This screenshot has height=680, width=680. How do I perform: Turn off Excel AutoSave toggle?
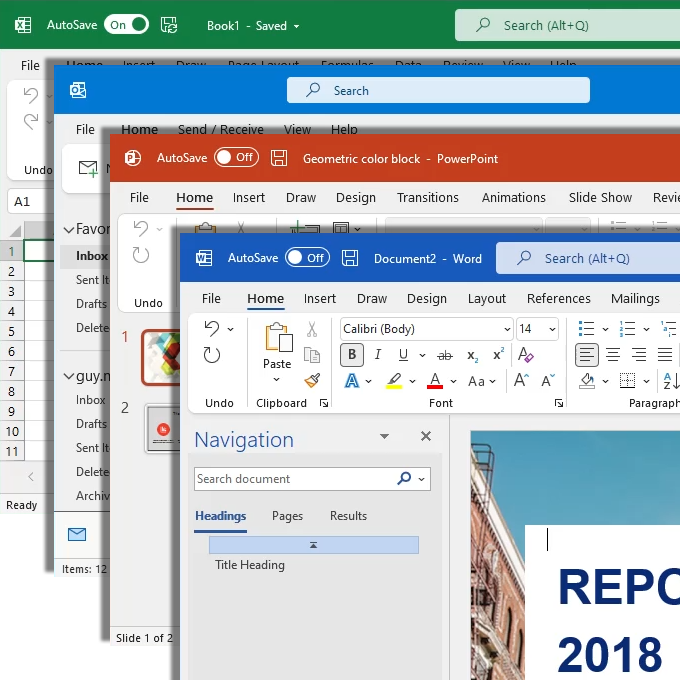pos(126,25)
